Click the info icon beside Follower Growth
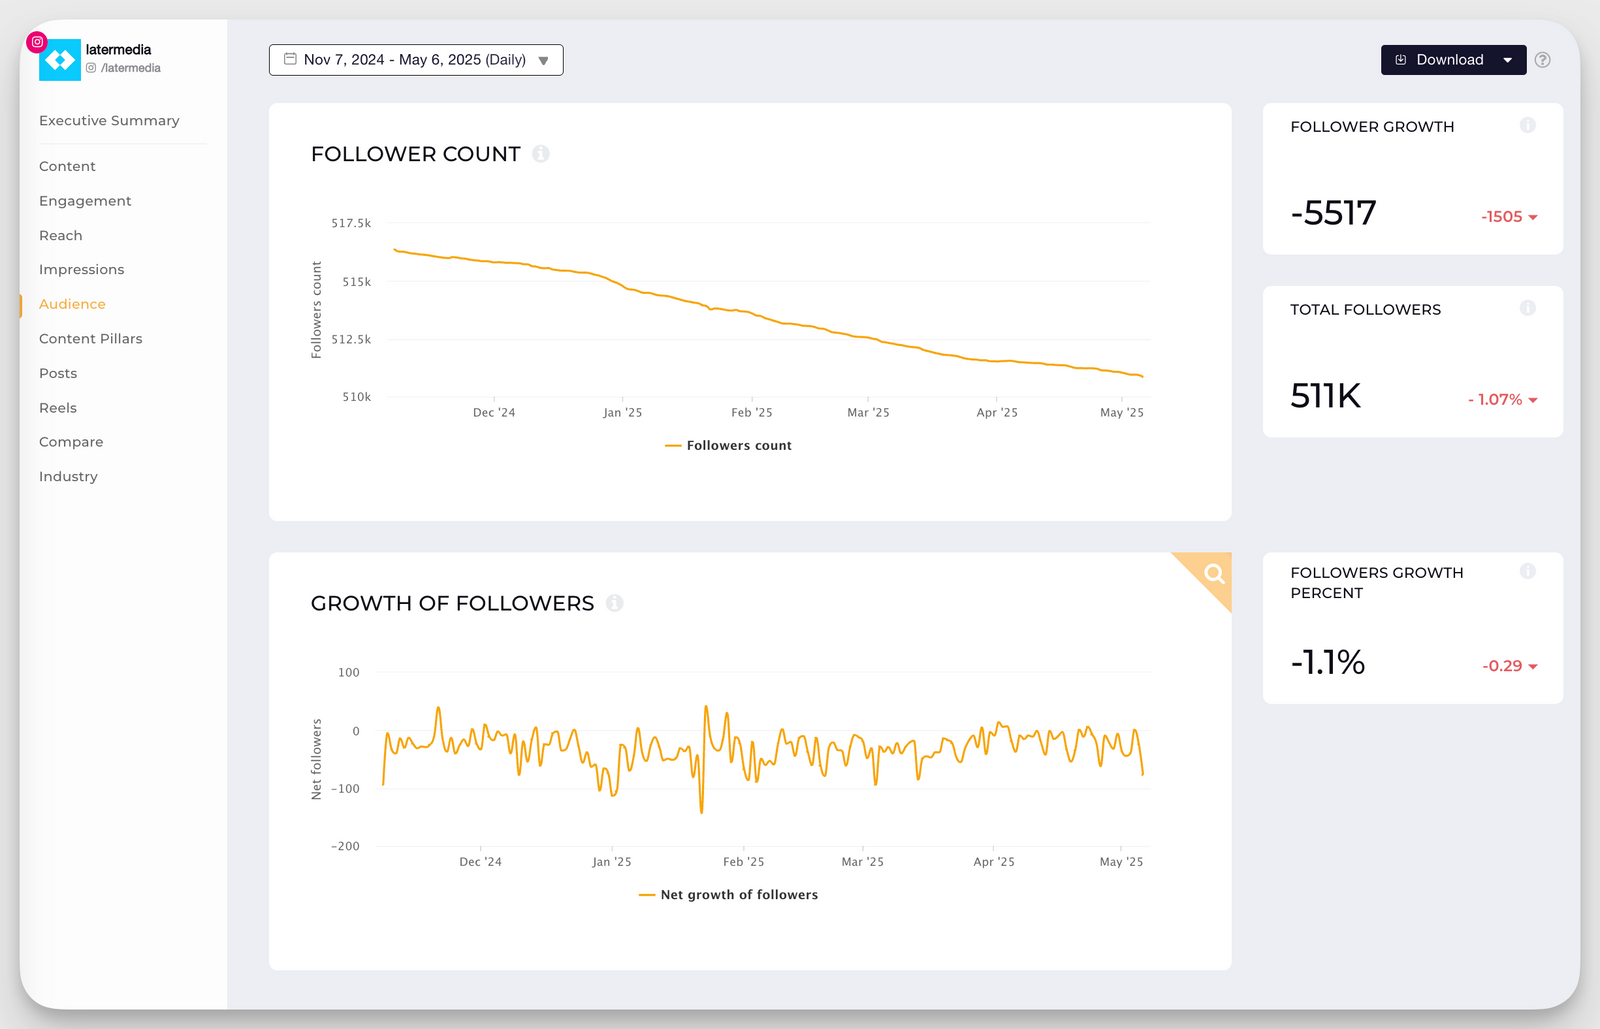1600x1029 pixels. [1528, 125]
